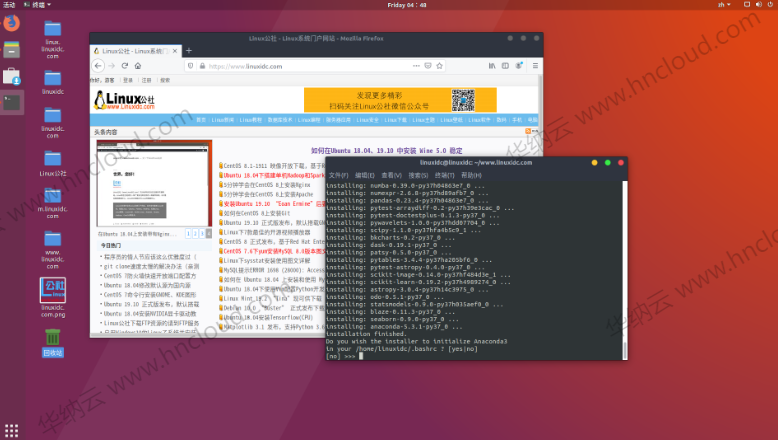Open terminal 帮助(H) menu
Viewport: 778px width, 440px height.
[471, 175]
